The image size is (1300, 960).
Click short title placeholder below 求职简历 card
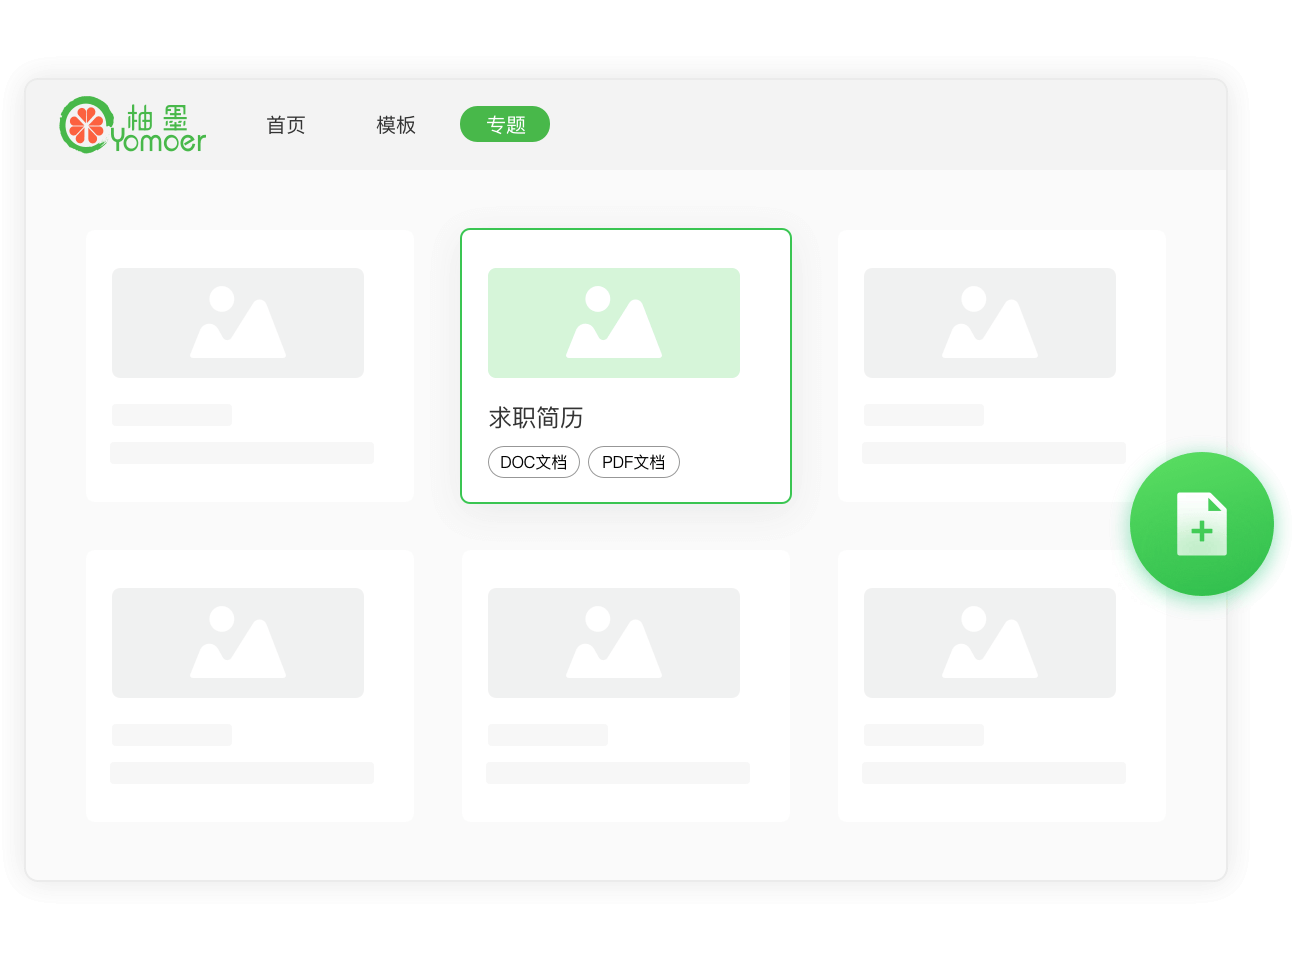pyautogui.click(x=547, y=735)
